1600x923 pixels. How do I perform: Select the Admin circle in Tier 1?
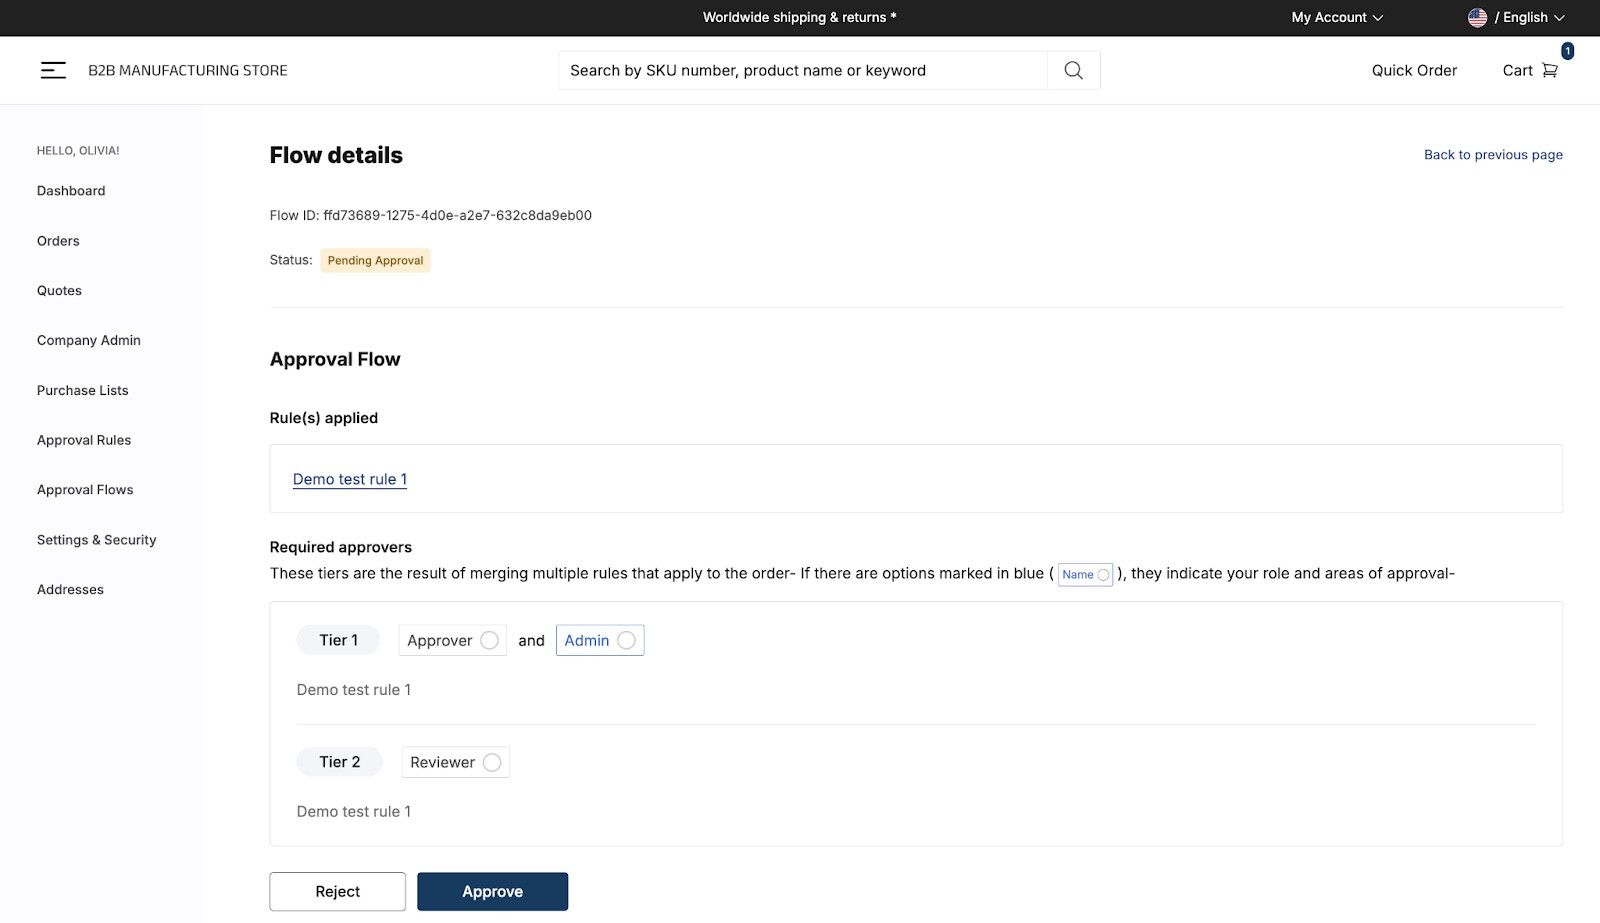pos(626,640)
